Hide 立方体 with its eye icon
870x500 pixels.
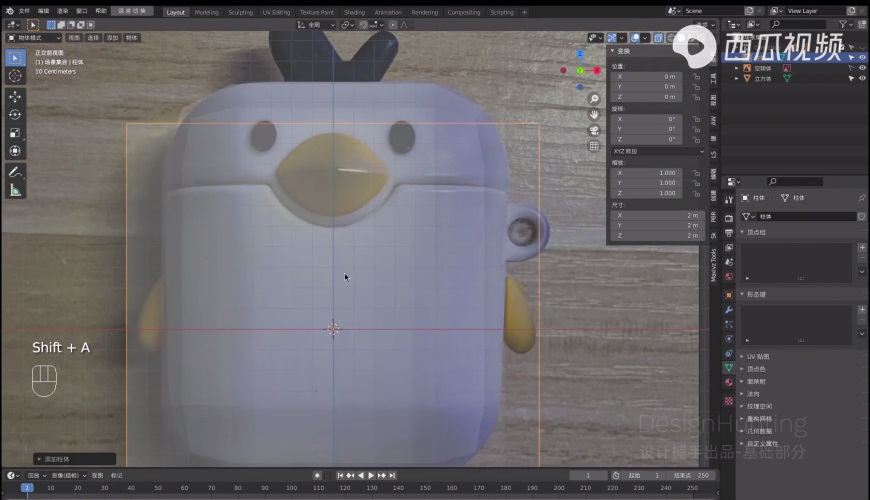(x=862, y=78)
